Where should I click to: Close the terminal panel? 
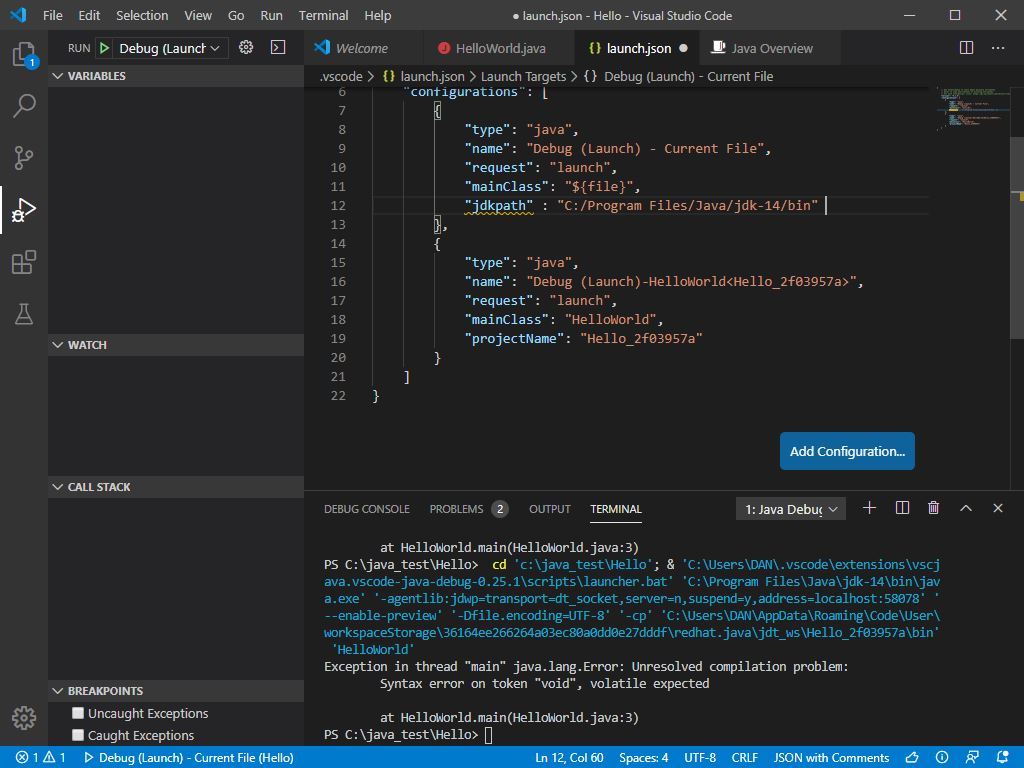pyautogui.click(x=998, y=508)
